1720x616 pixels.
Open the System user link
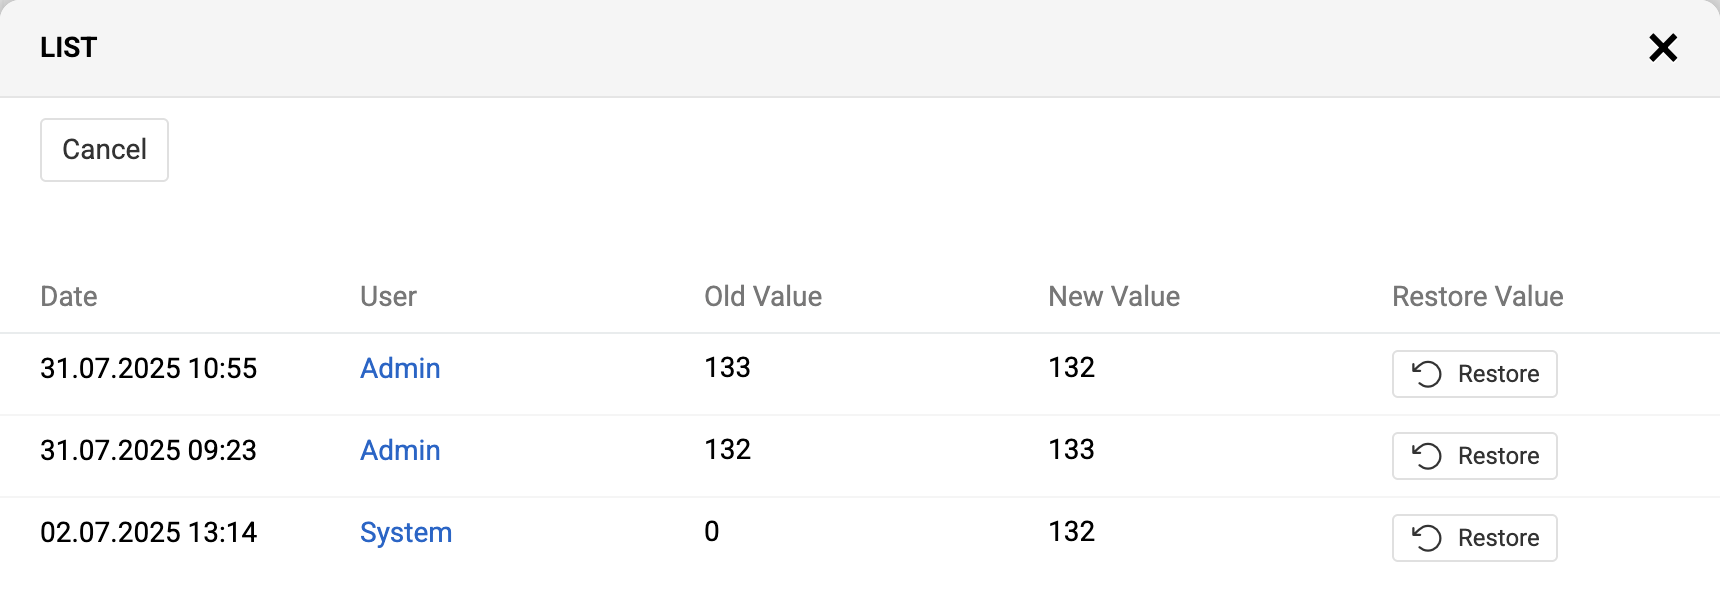[405, 532]
